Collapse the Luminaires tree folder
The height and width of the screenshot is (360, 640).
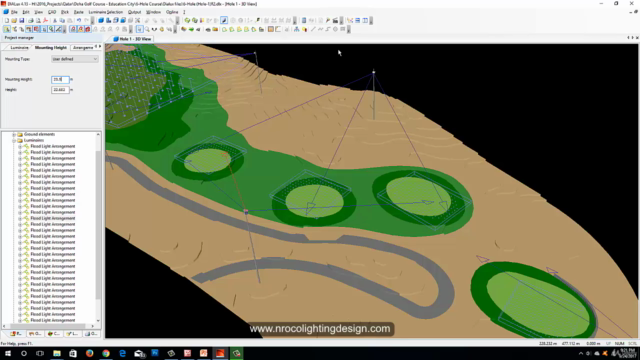coord(14,140)
